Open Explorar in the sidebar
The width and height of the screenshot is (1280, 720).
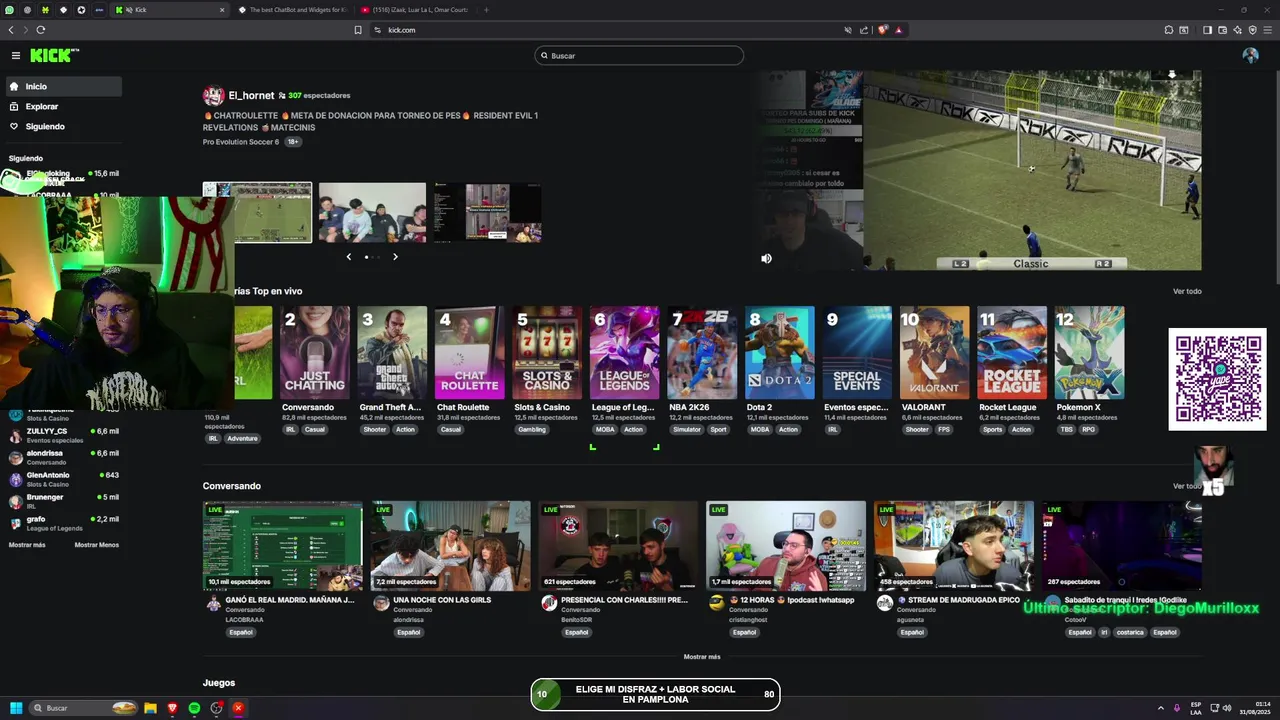(64, 106)
